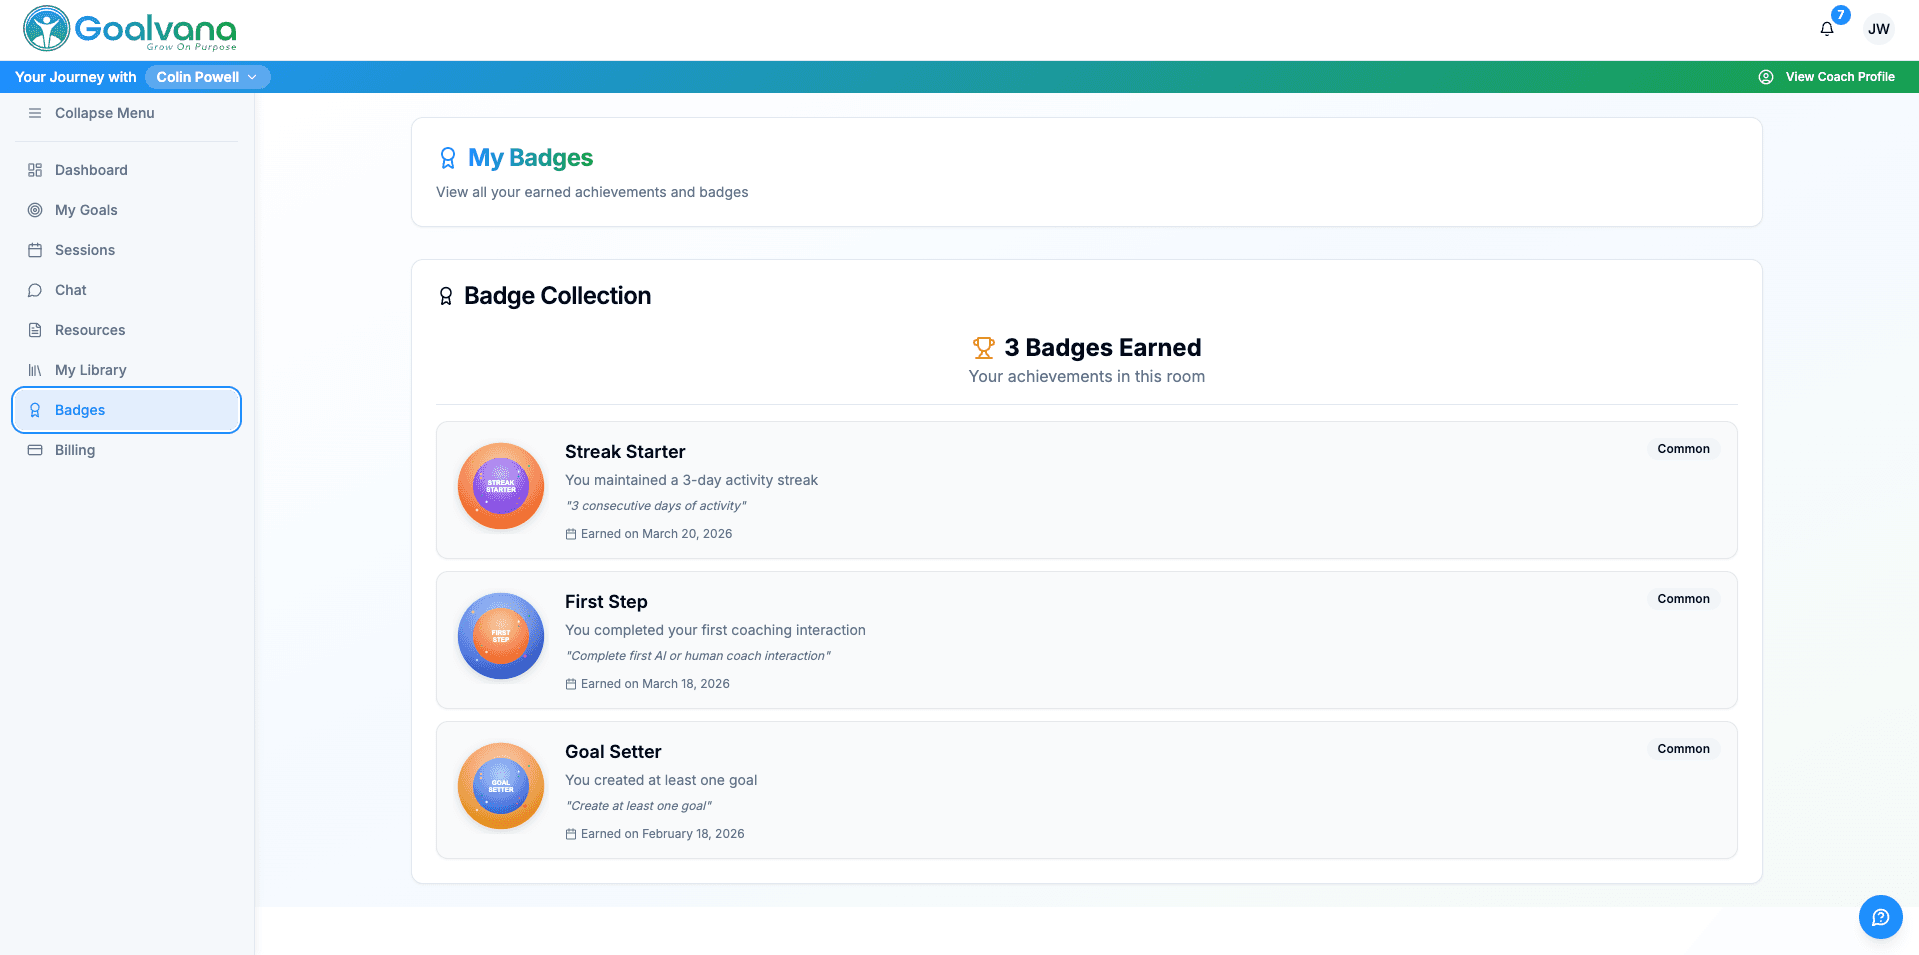Open the Colin Powell coach dropdown
The image size is (1919, 955).
tap(207, 77)
